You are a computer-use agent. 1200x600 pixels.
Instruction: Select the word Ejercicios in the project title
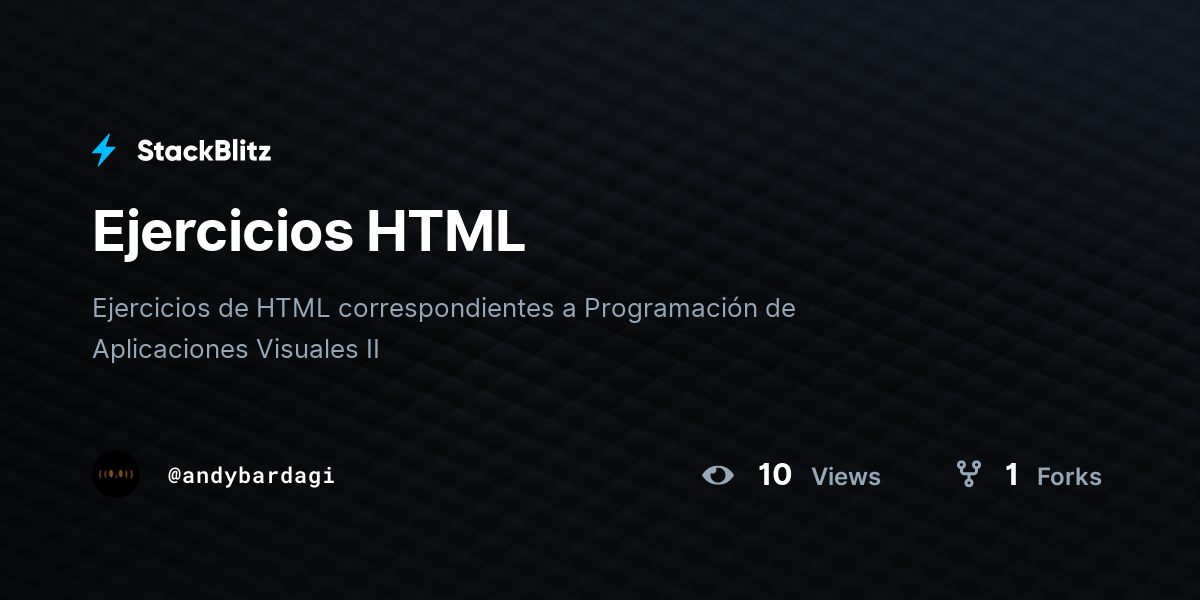tap(223, 232)
